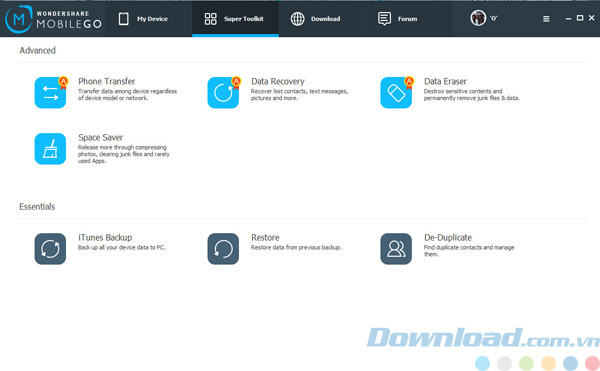Minimize the MobileGo window
600x371 pixels.
click(x=569, y=18)
